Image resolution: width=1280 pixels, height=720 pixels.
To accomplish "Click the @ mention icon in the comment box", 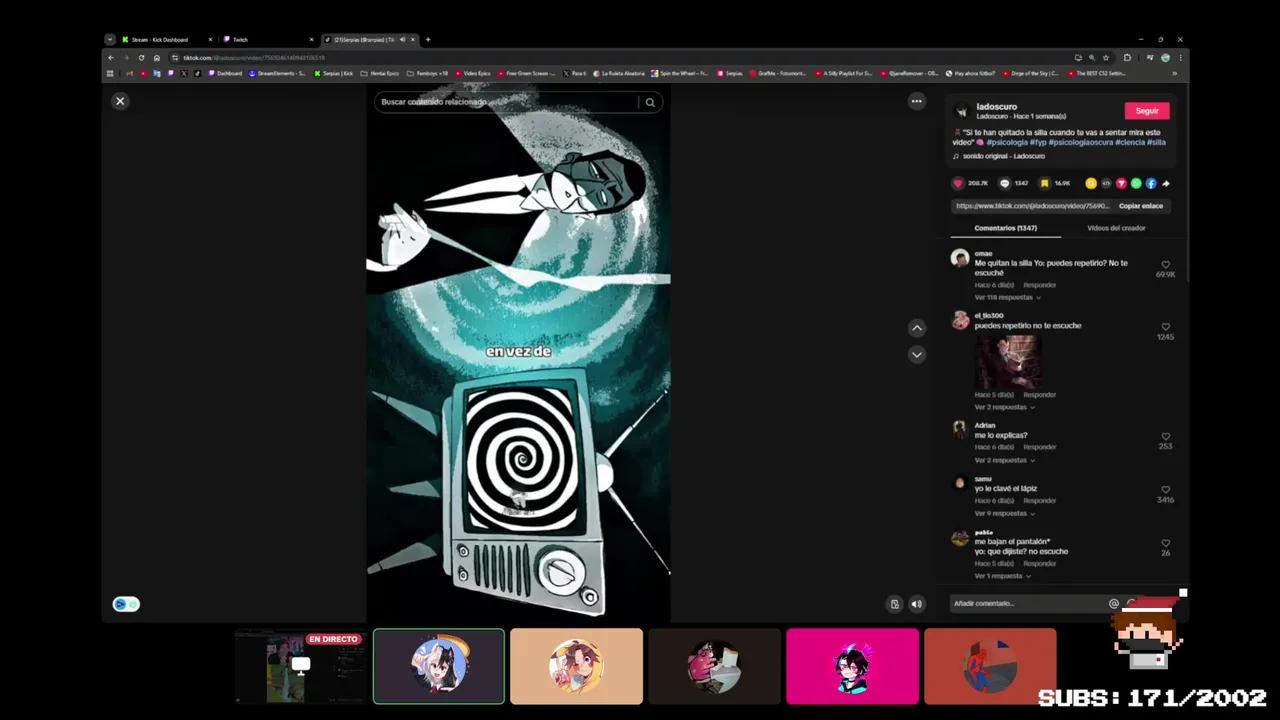I will point(1113,604).
